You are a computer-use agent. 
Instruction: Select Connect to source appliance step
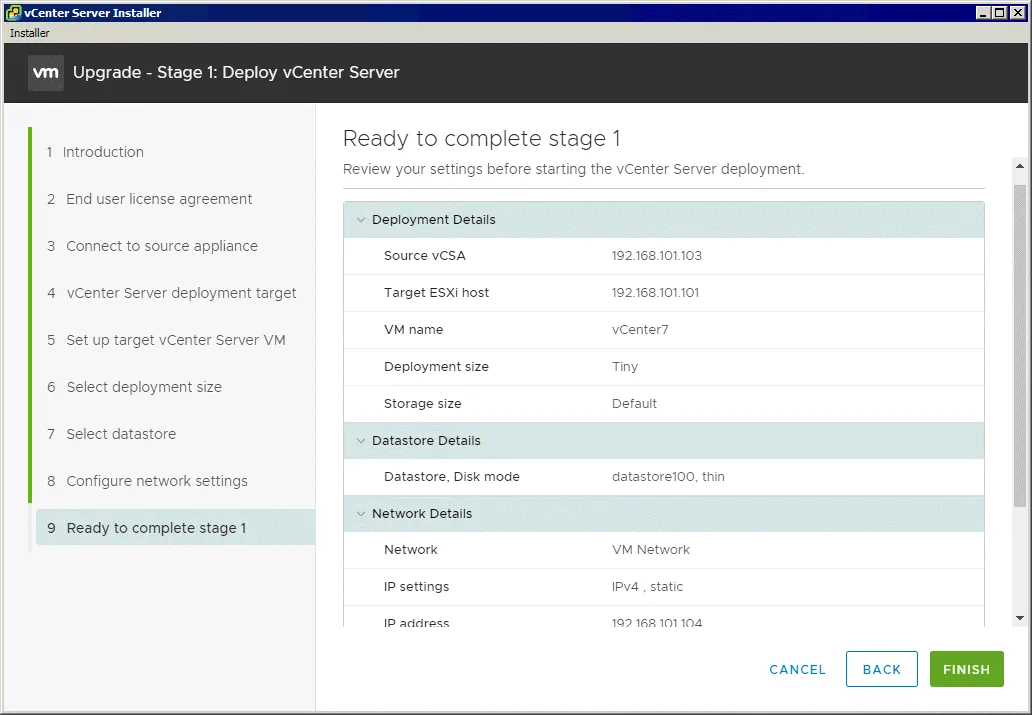click(162, 246)
